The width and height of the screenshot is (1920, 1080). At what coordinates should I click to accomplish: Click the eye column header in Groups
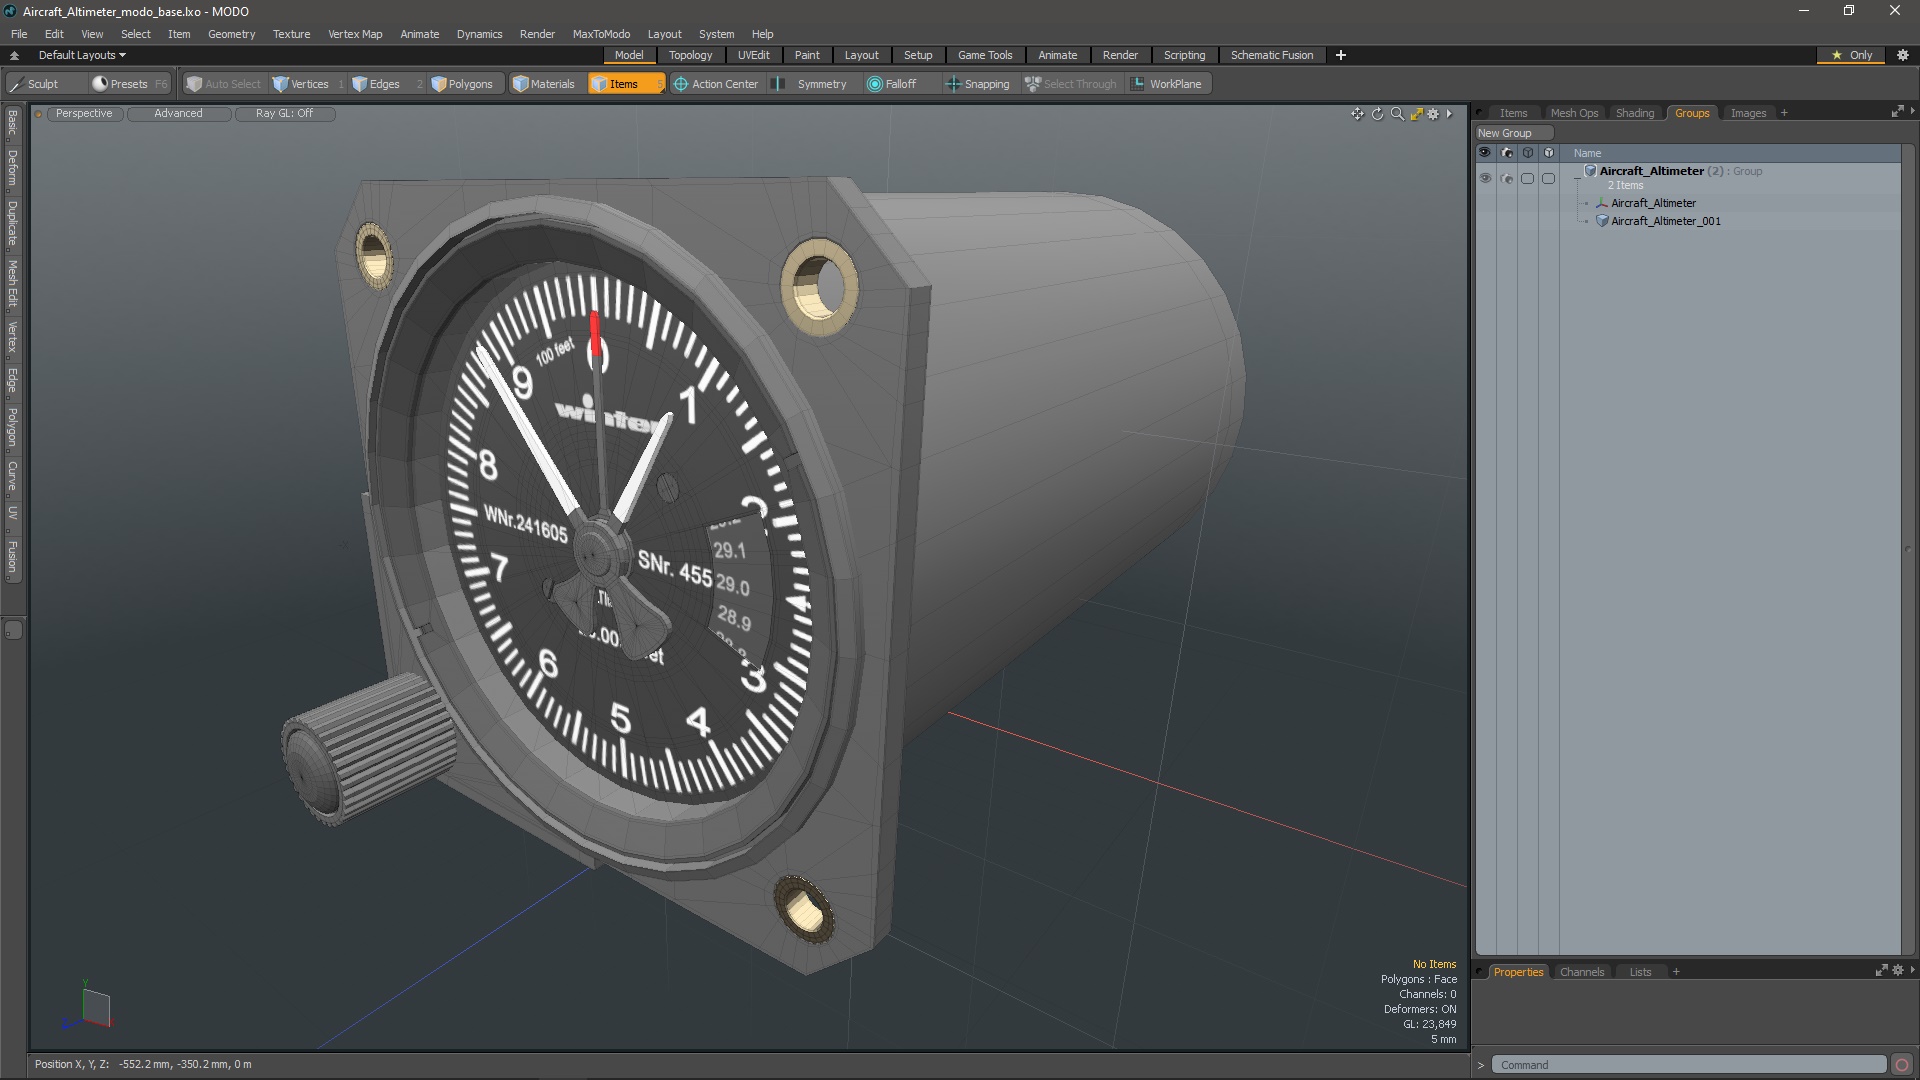click(1485, 153)
